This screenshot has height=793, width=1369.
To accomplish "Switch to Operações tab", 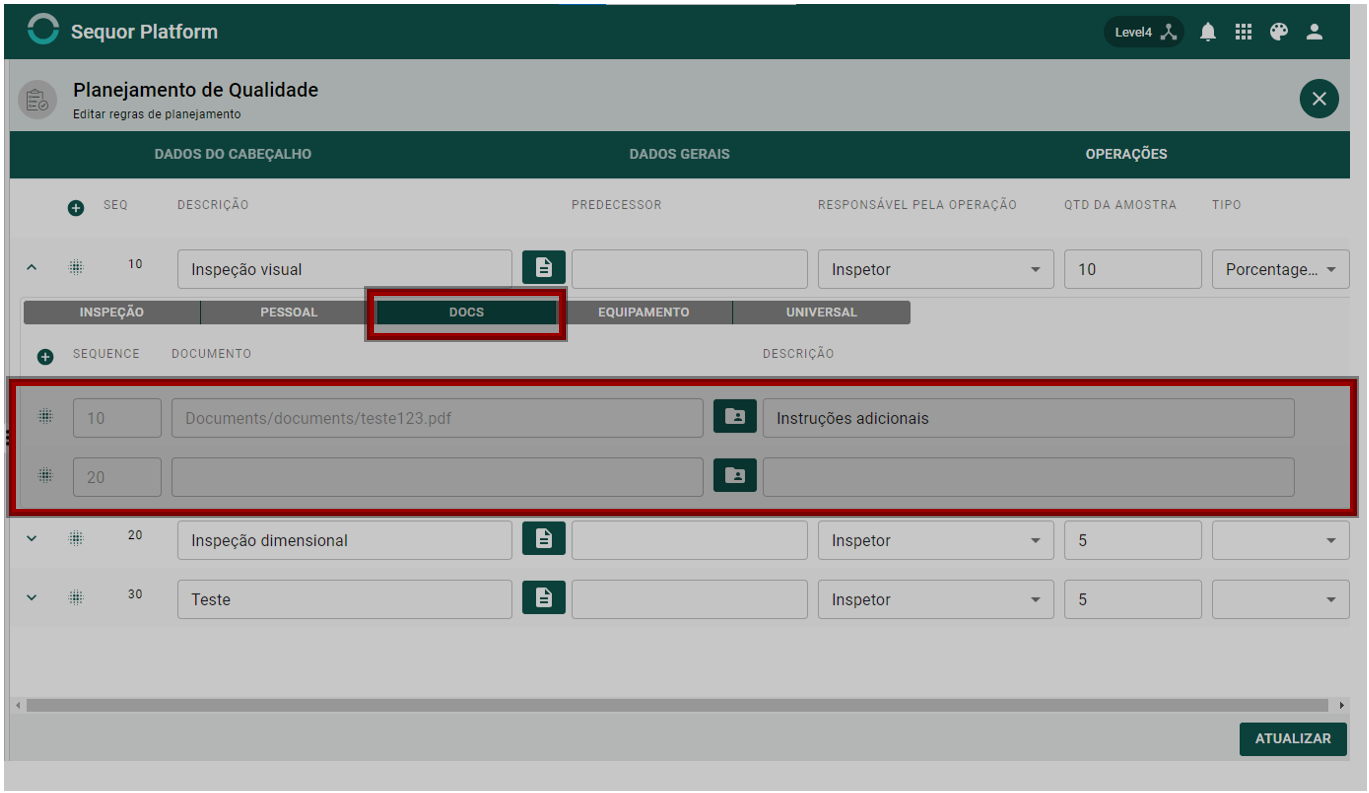I will tap(1126, 154).
